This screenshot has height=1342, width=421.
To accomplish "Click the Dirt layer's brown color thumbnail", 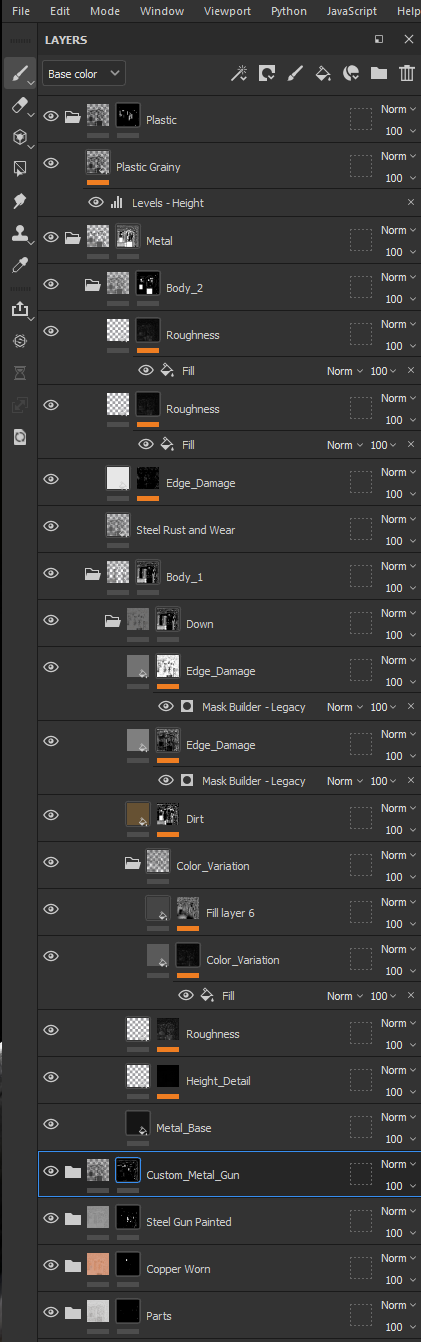I will pos(138,813).
